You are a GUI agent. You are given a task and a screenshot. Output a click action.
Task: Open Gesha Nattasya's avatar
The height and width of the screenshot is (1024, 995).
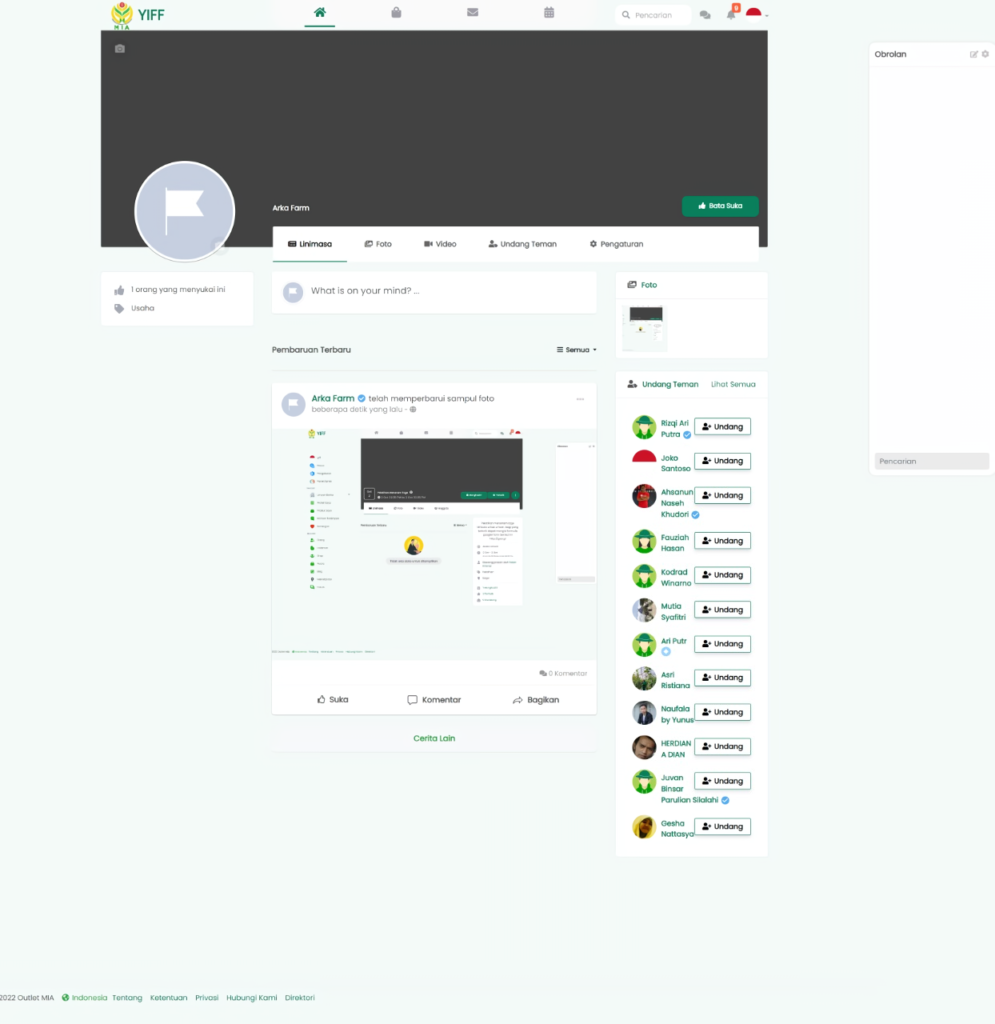pos(644,827)
